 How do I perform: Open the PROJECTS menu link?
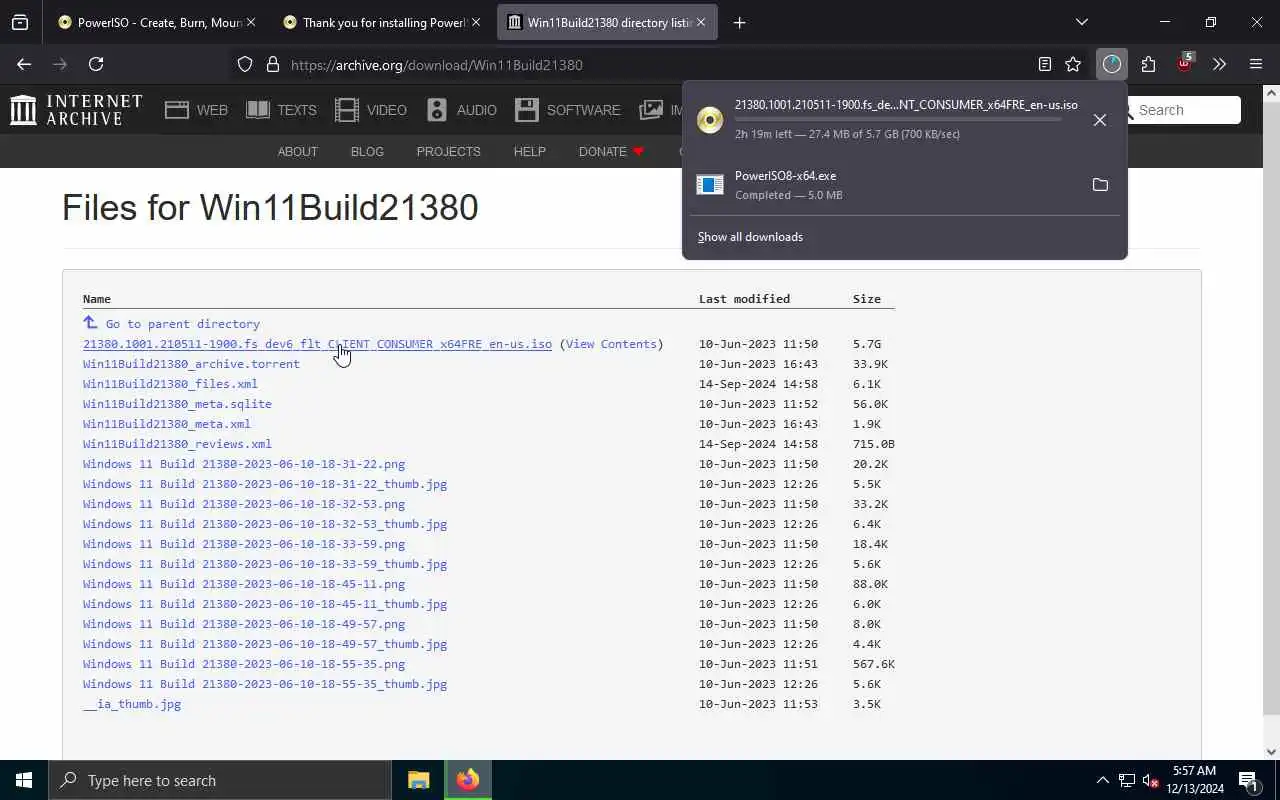tap(448, 152)
